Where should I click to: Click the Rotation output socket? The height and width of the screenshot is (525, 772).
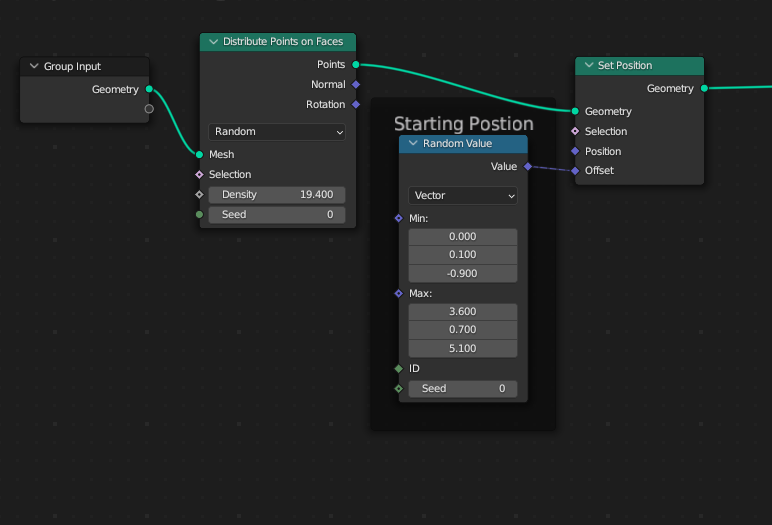click(356, 104)
